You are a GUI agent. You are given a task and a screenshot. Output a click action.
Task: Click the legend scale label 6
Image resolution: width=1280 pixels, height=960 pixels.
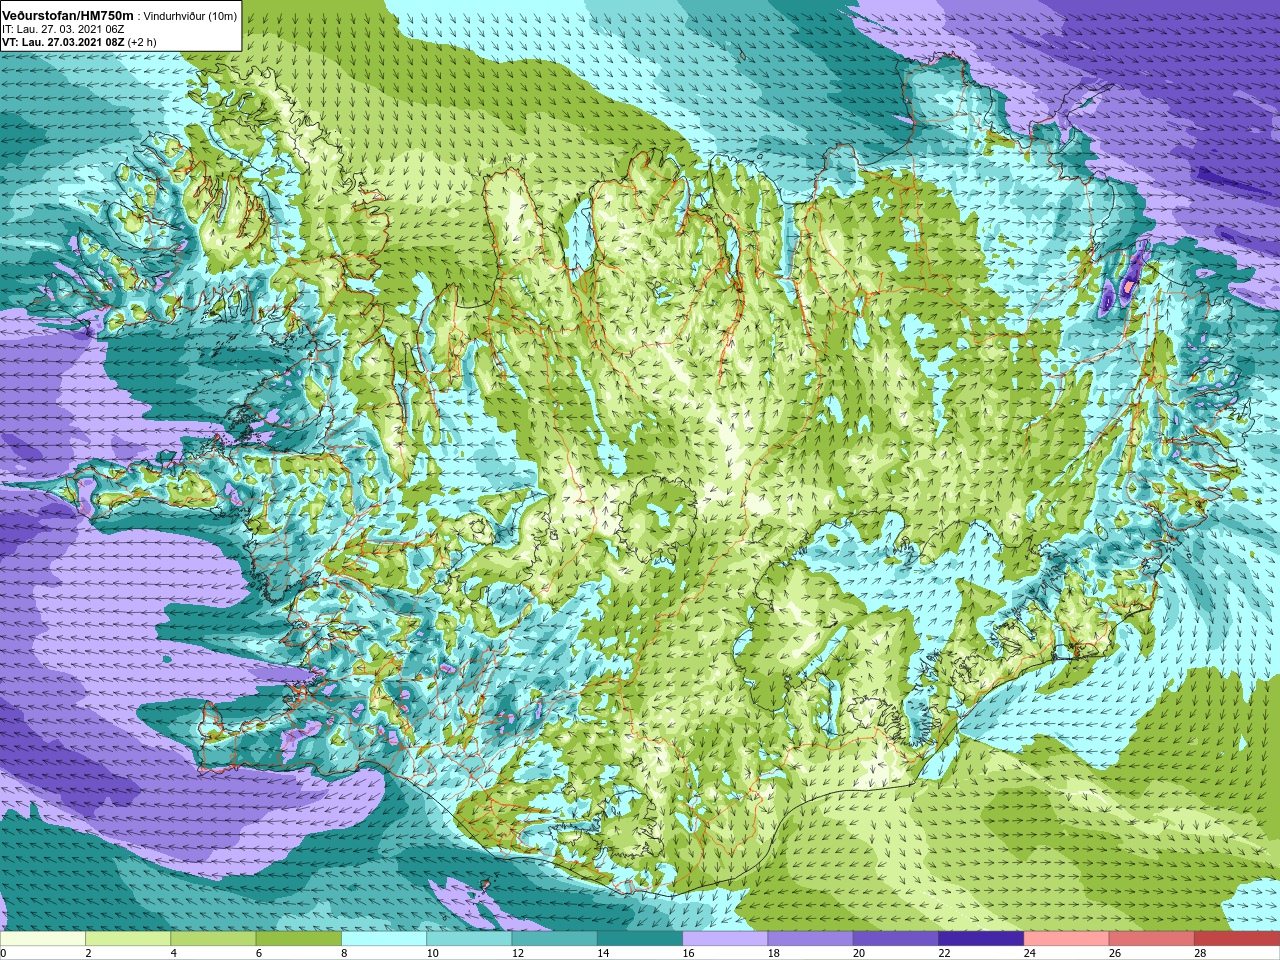pyautogui.click(x=259, y=953)
